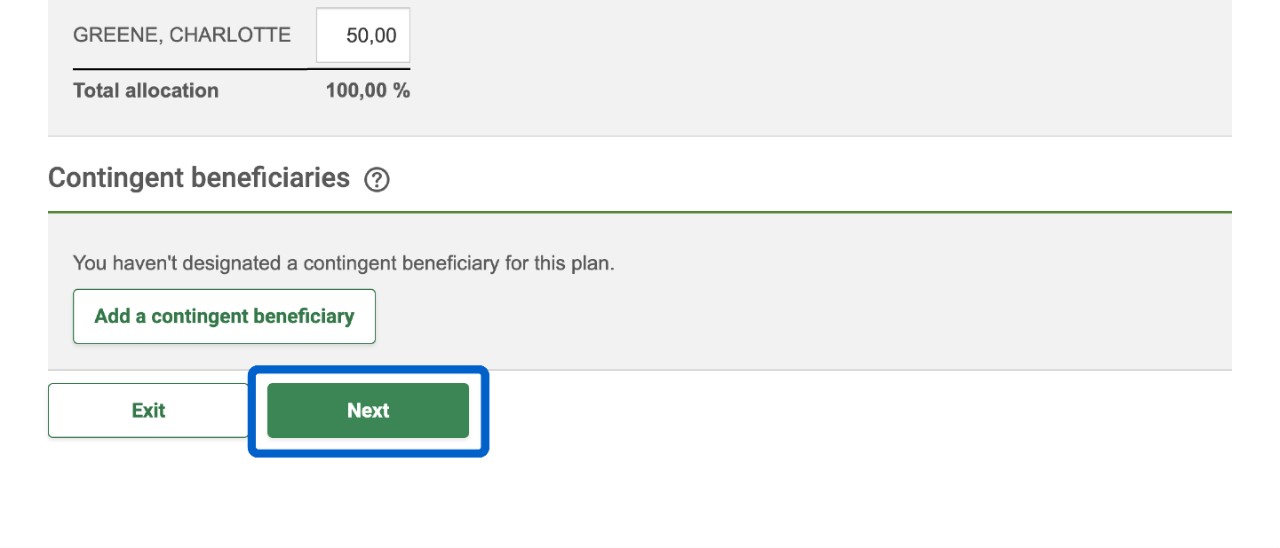Click the Contingent beneficiaries heading
1280x548 pixels.
click(x=199, y=178)
